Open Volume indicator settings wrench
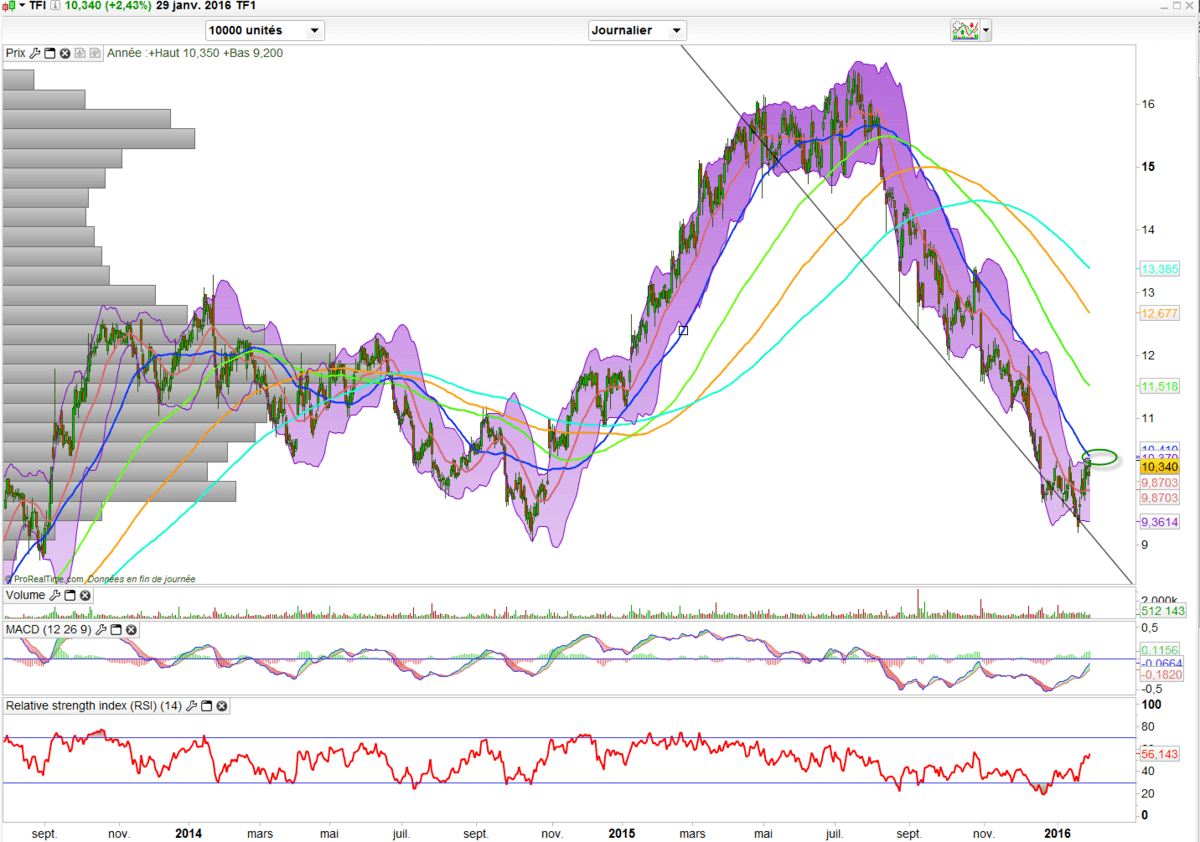 (x=54, y=596)
